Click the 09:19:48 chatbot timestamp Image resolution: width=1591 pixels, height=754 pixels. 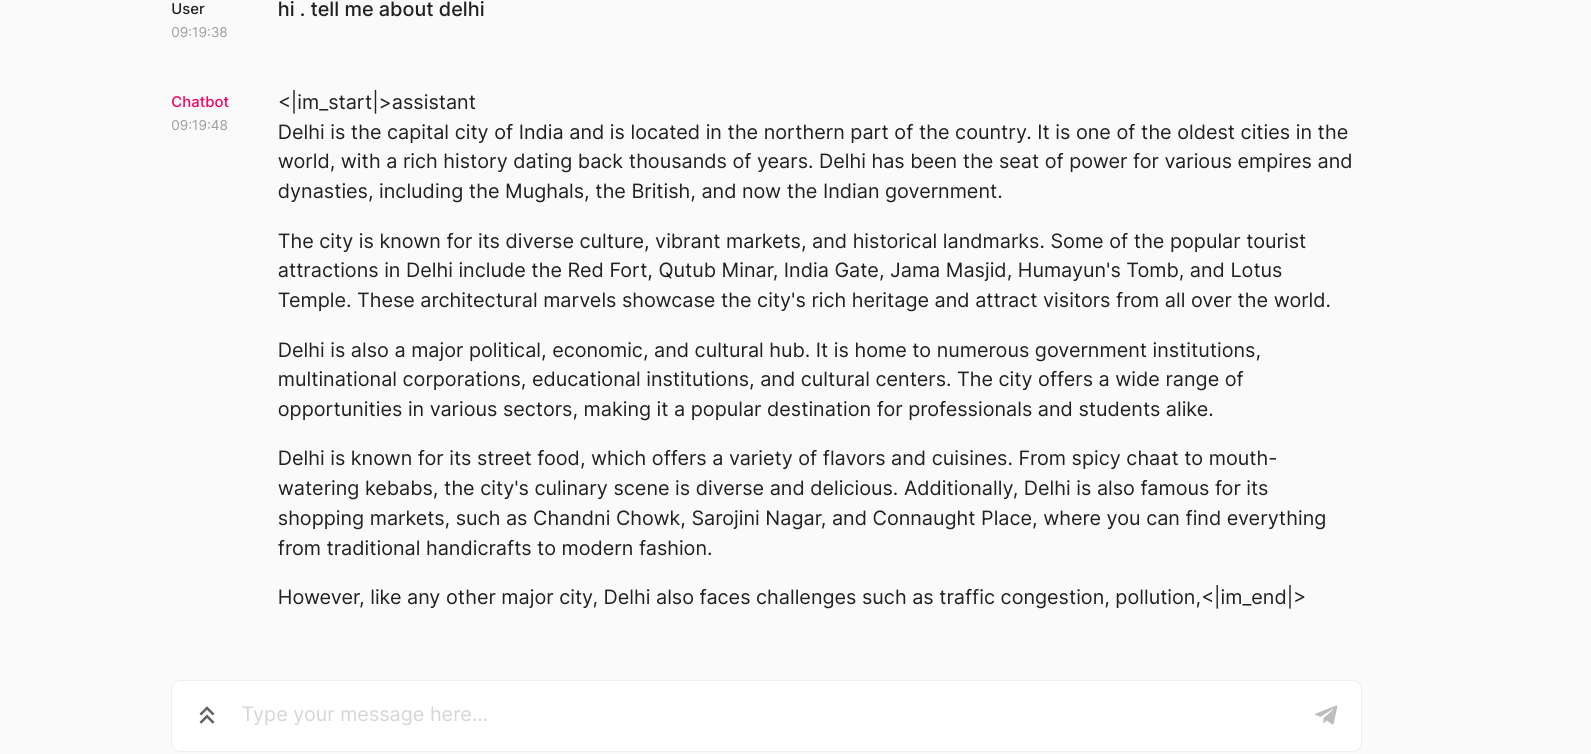[x=199, y=125]
